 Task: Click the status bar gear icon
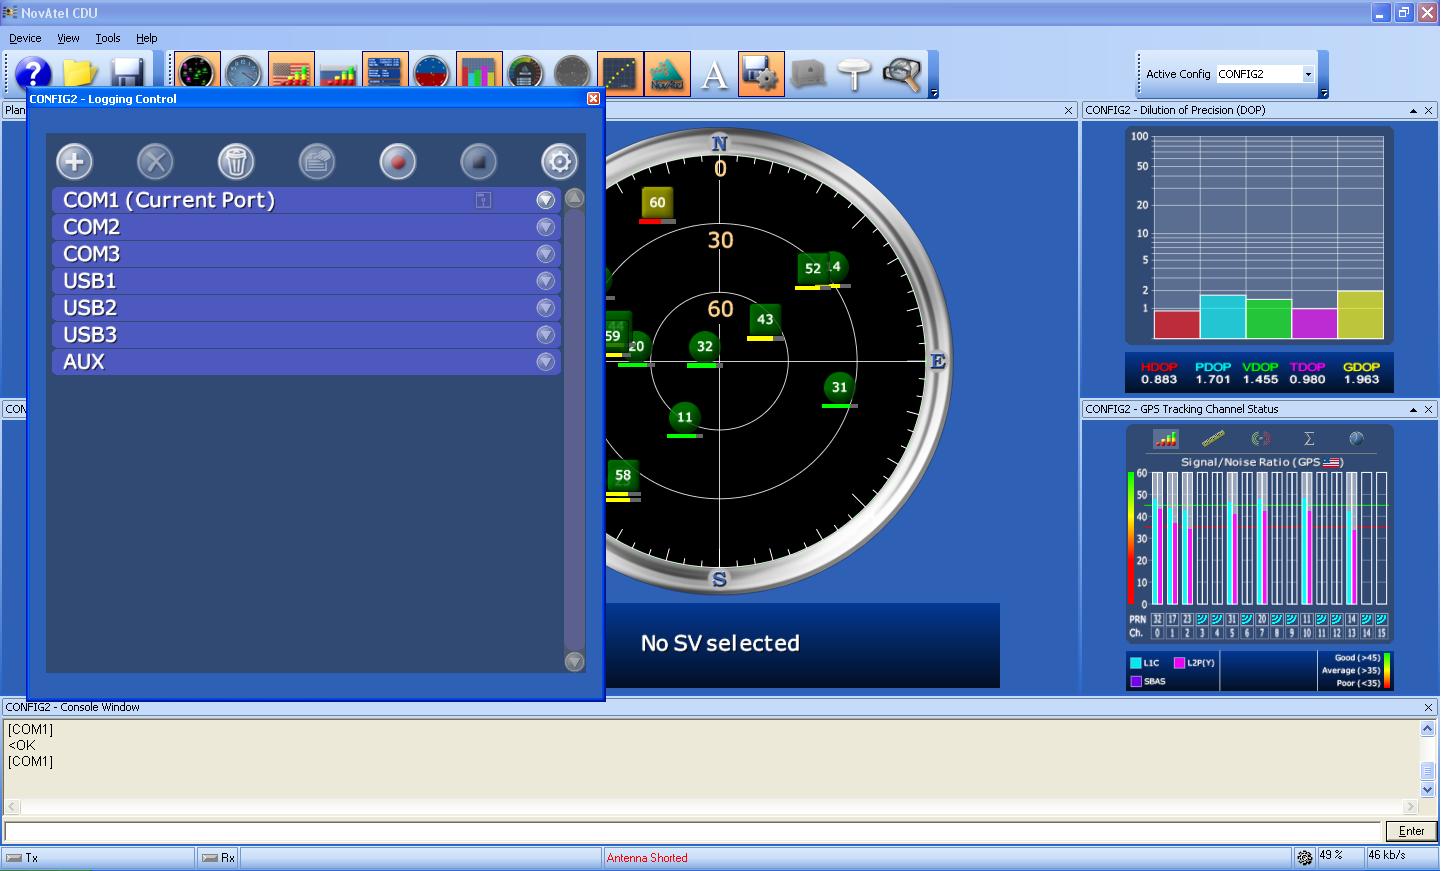1305,857
